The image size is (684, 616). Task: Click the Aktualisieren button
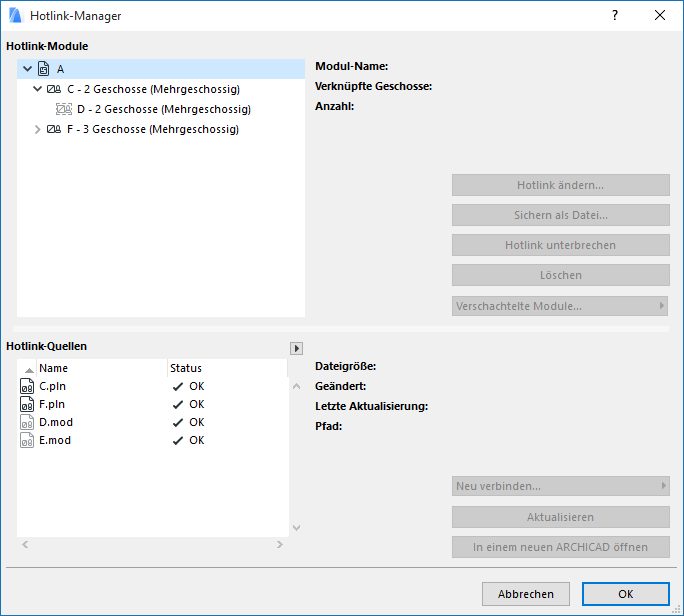pyautogui.click(x=561, y=517)
